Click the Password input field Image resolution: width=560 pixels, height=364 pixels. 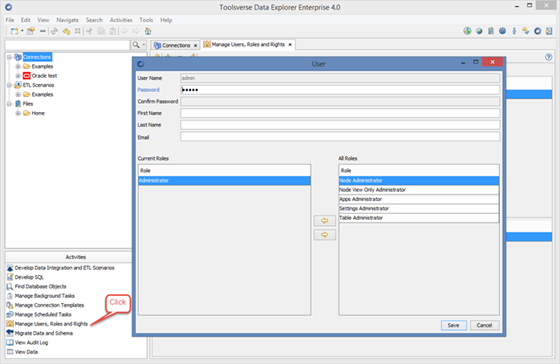[x=340, y=90]
